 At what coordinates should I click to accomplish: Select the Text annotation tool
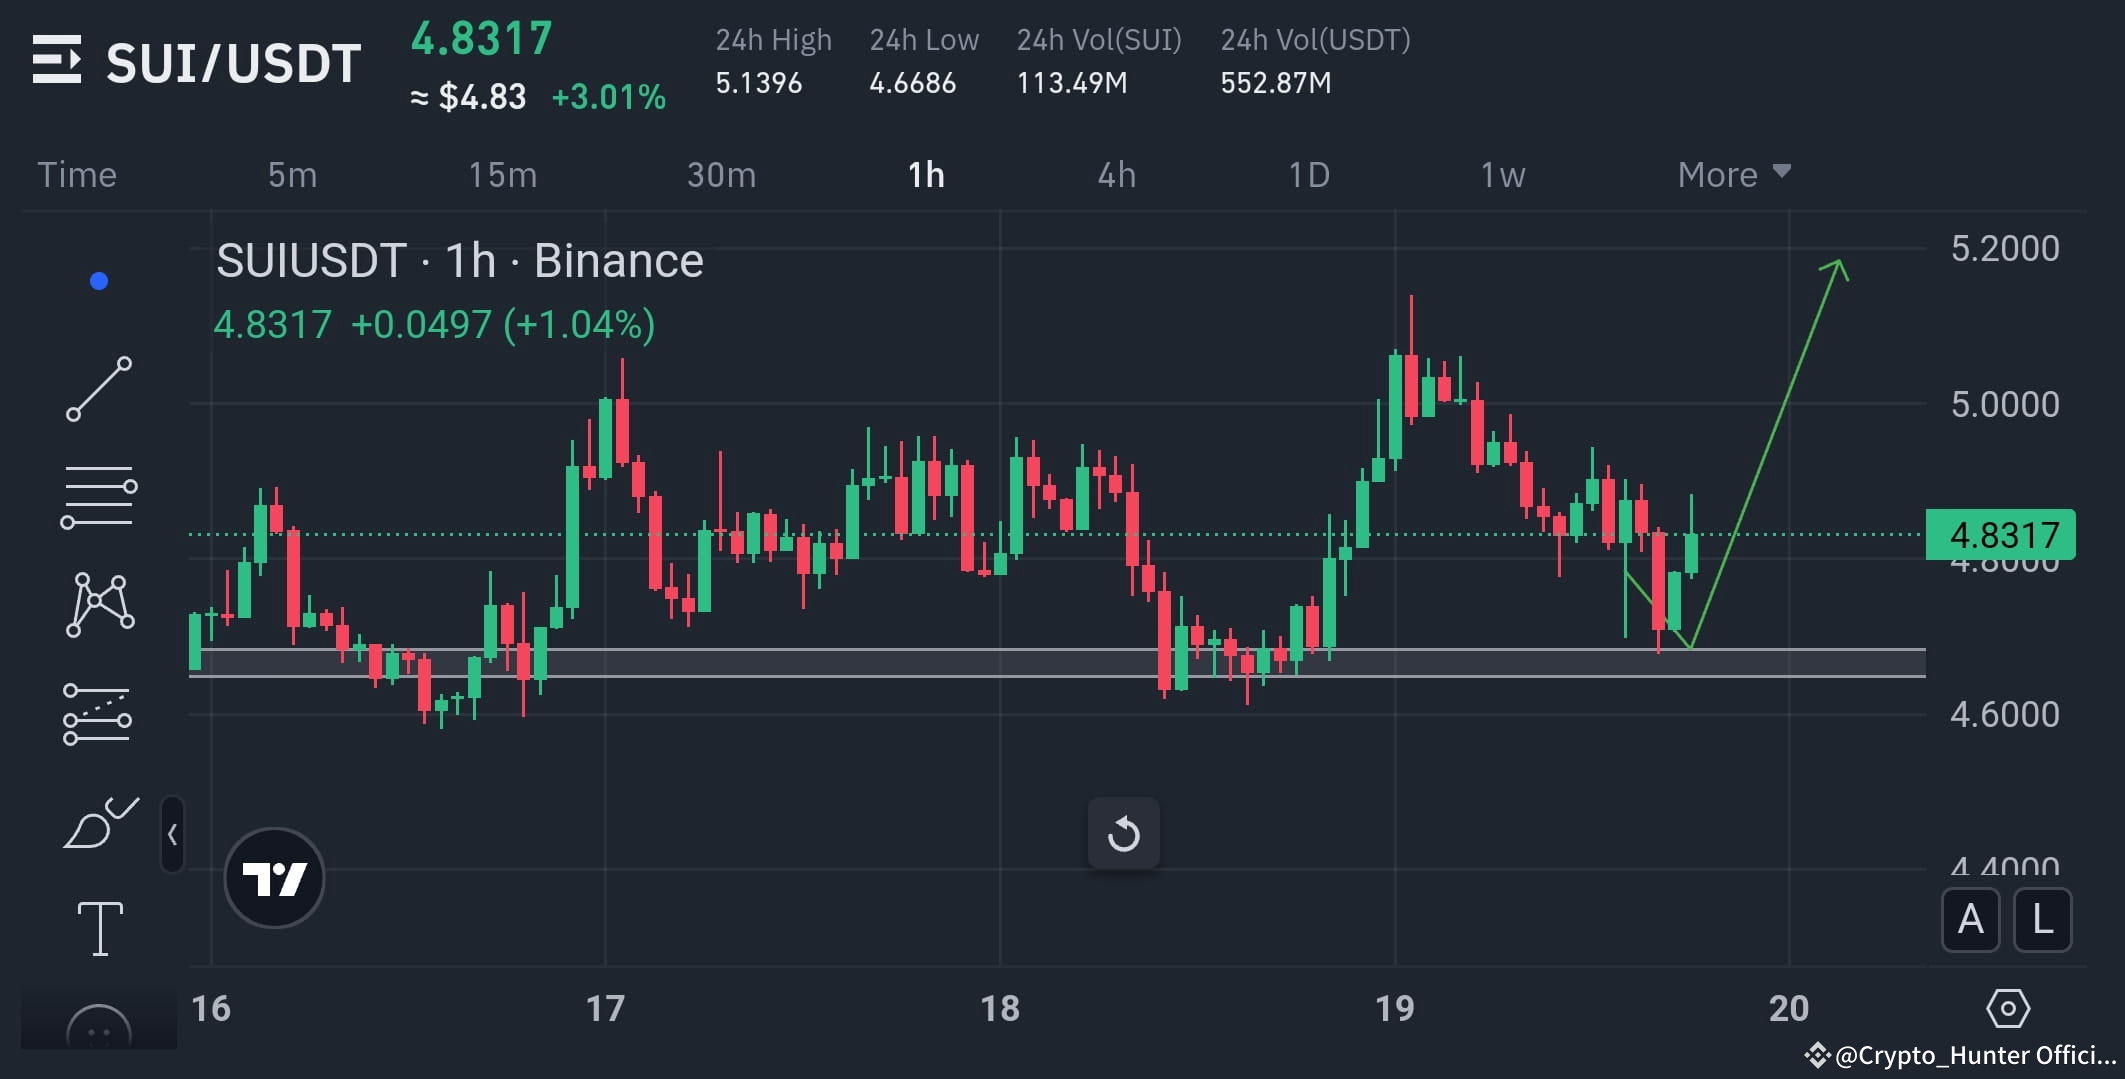coord(98,928)
